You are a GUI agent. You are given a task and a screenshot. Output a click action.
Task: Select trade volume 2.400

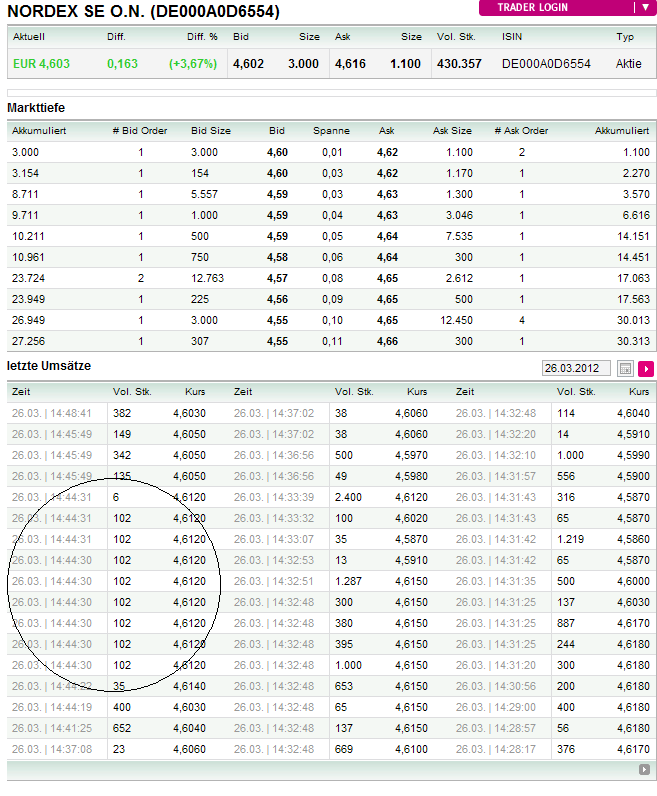(348, 498)
